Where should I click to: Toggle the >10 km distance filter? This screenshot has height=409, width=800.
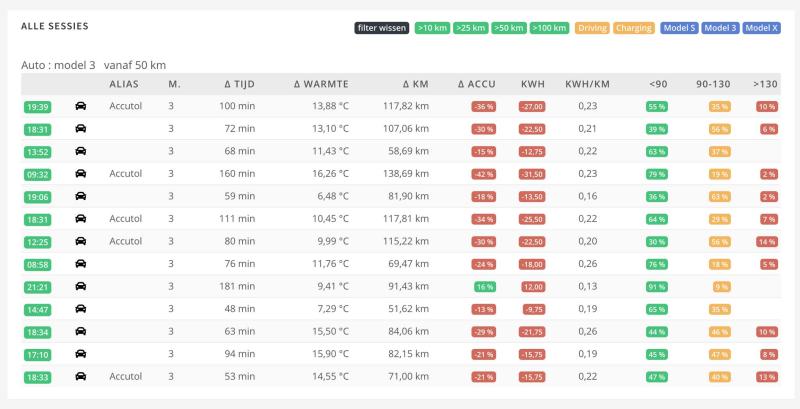[x=432, y=28]
